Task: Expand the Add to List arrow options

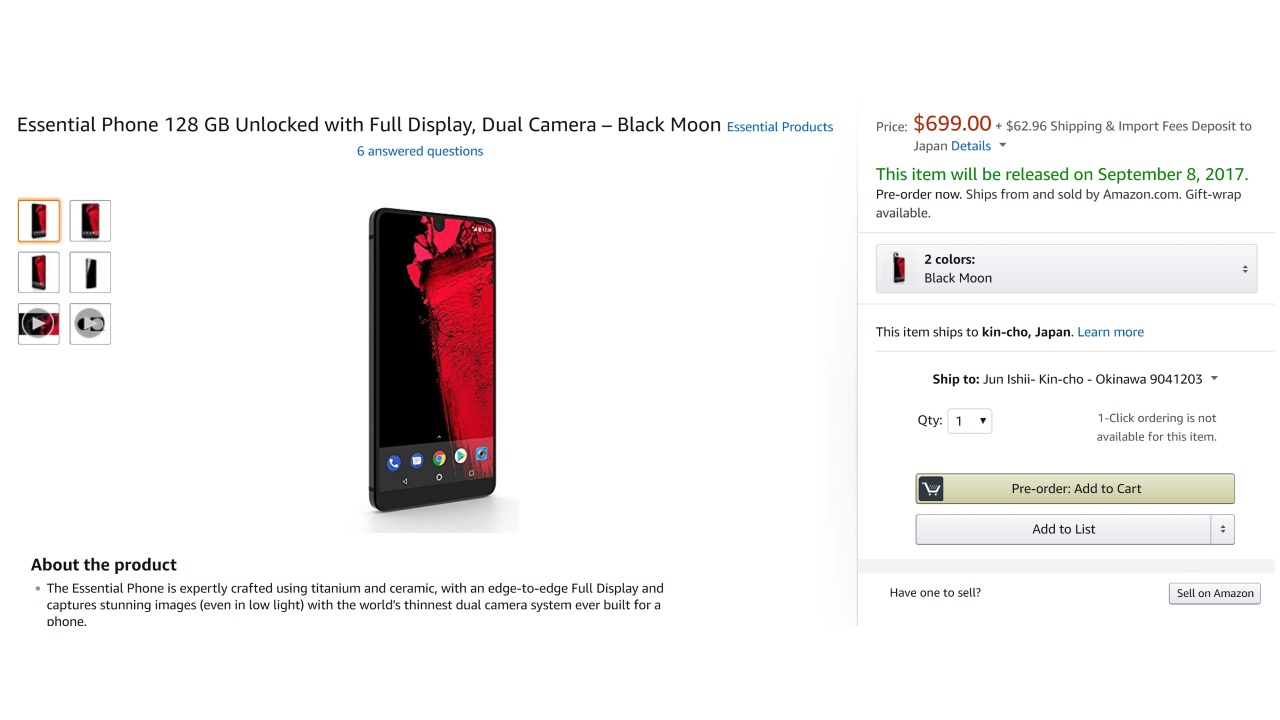Action: click(1222, 529)
